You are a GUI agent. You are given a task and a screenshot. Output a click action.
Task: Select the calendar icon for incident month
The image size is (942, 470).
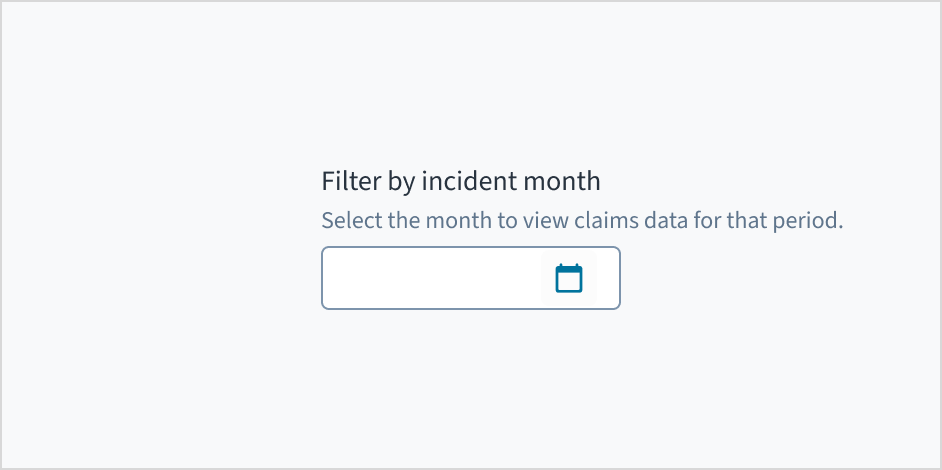point(569,278)
